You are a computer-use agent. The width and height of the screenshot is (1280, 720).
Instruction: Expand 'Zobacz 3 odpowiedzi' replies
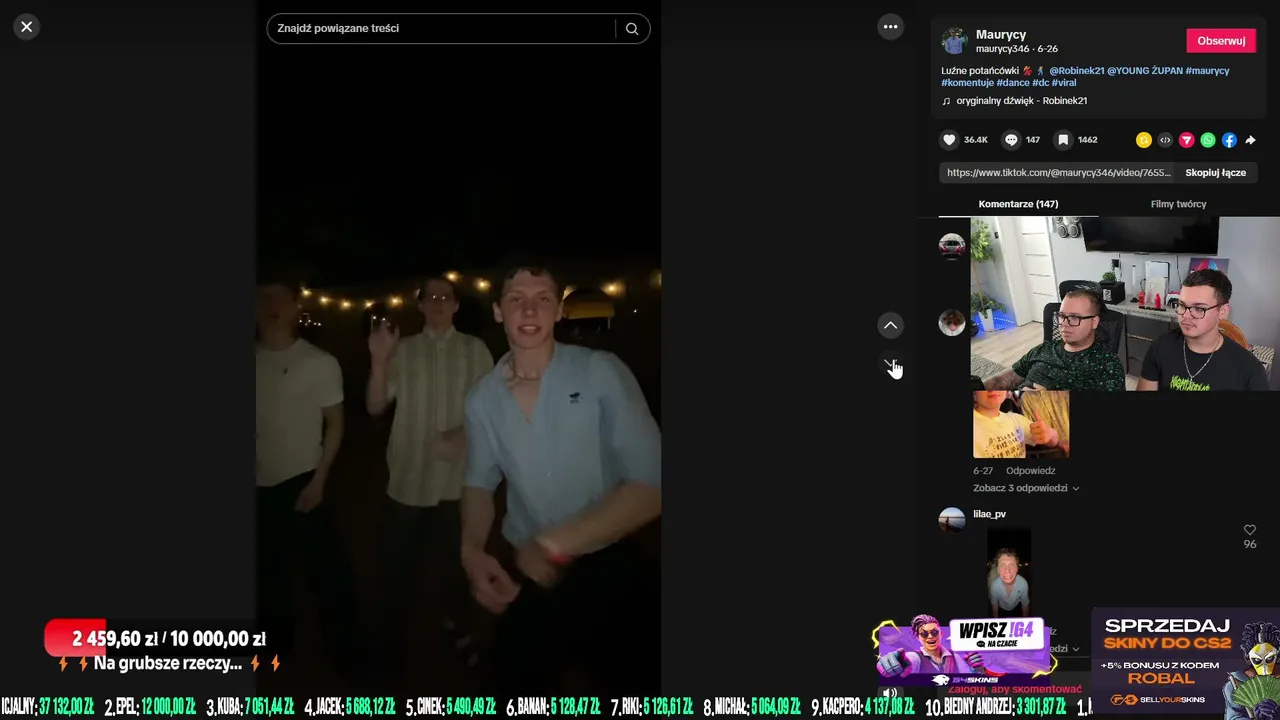[1026, 488]
